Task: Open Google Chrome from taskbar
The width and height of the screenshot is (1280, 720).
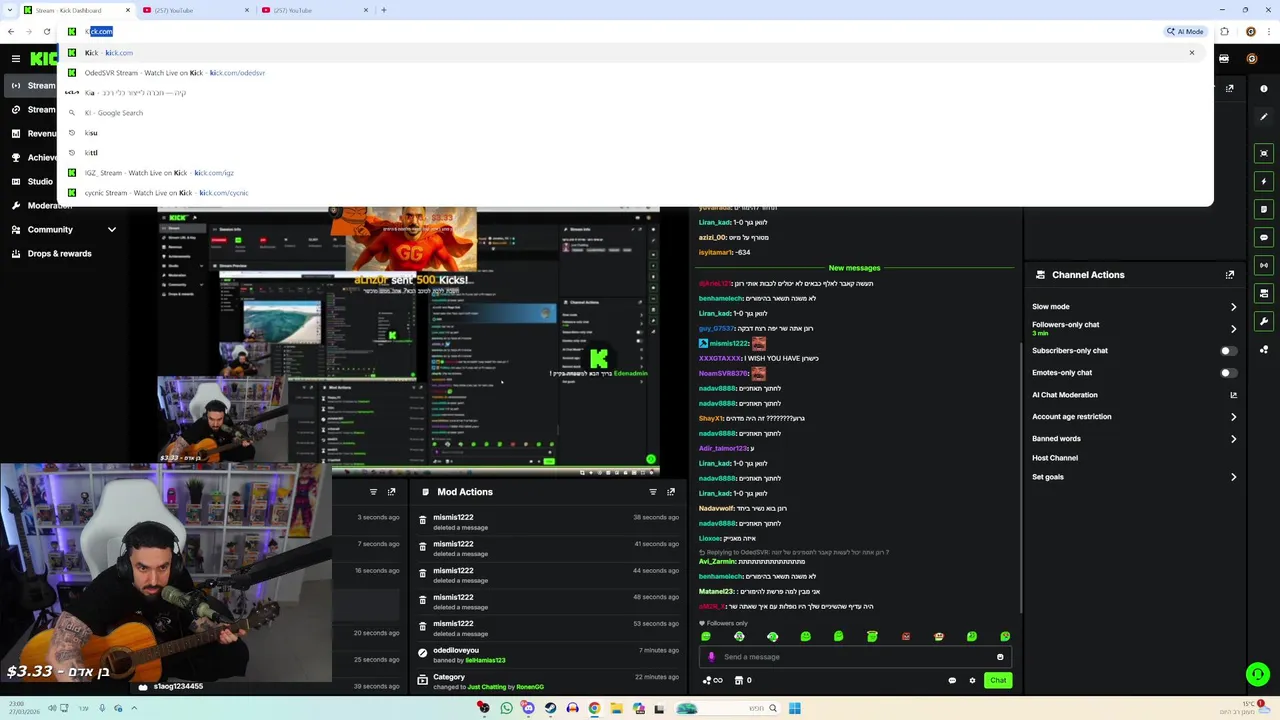Action: [x=594, y=708]
